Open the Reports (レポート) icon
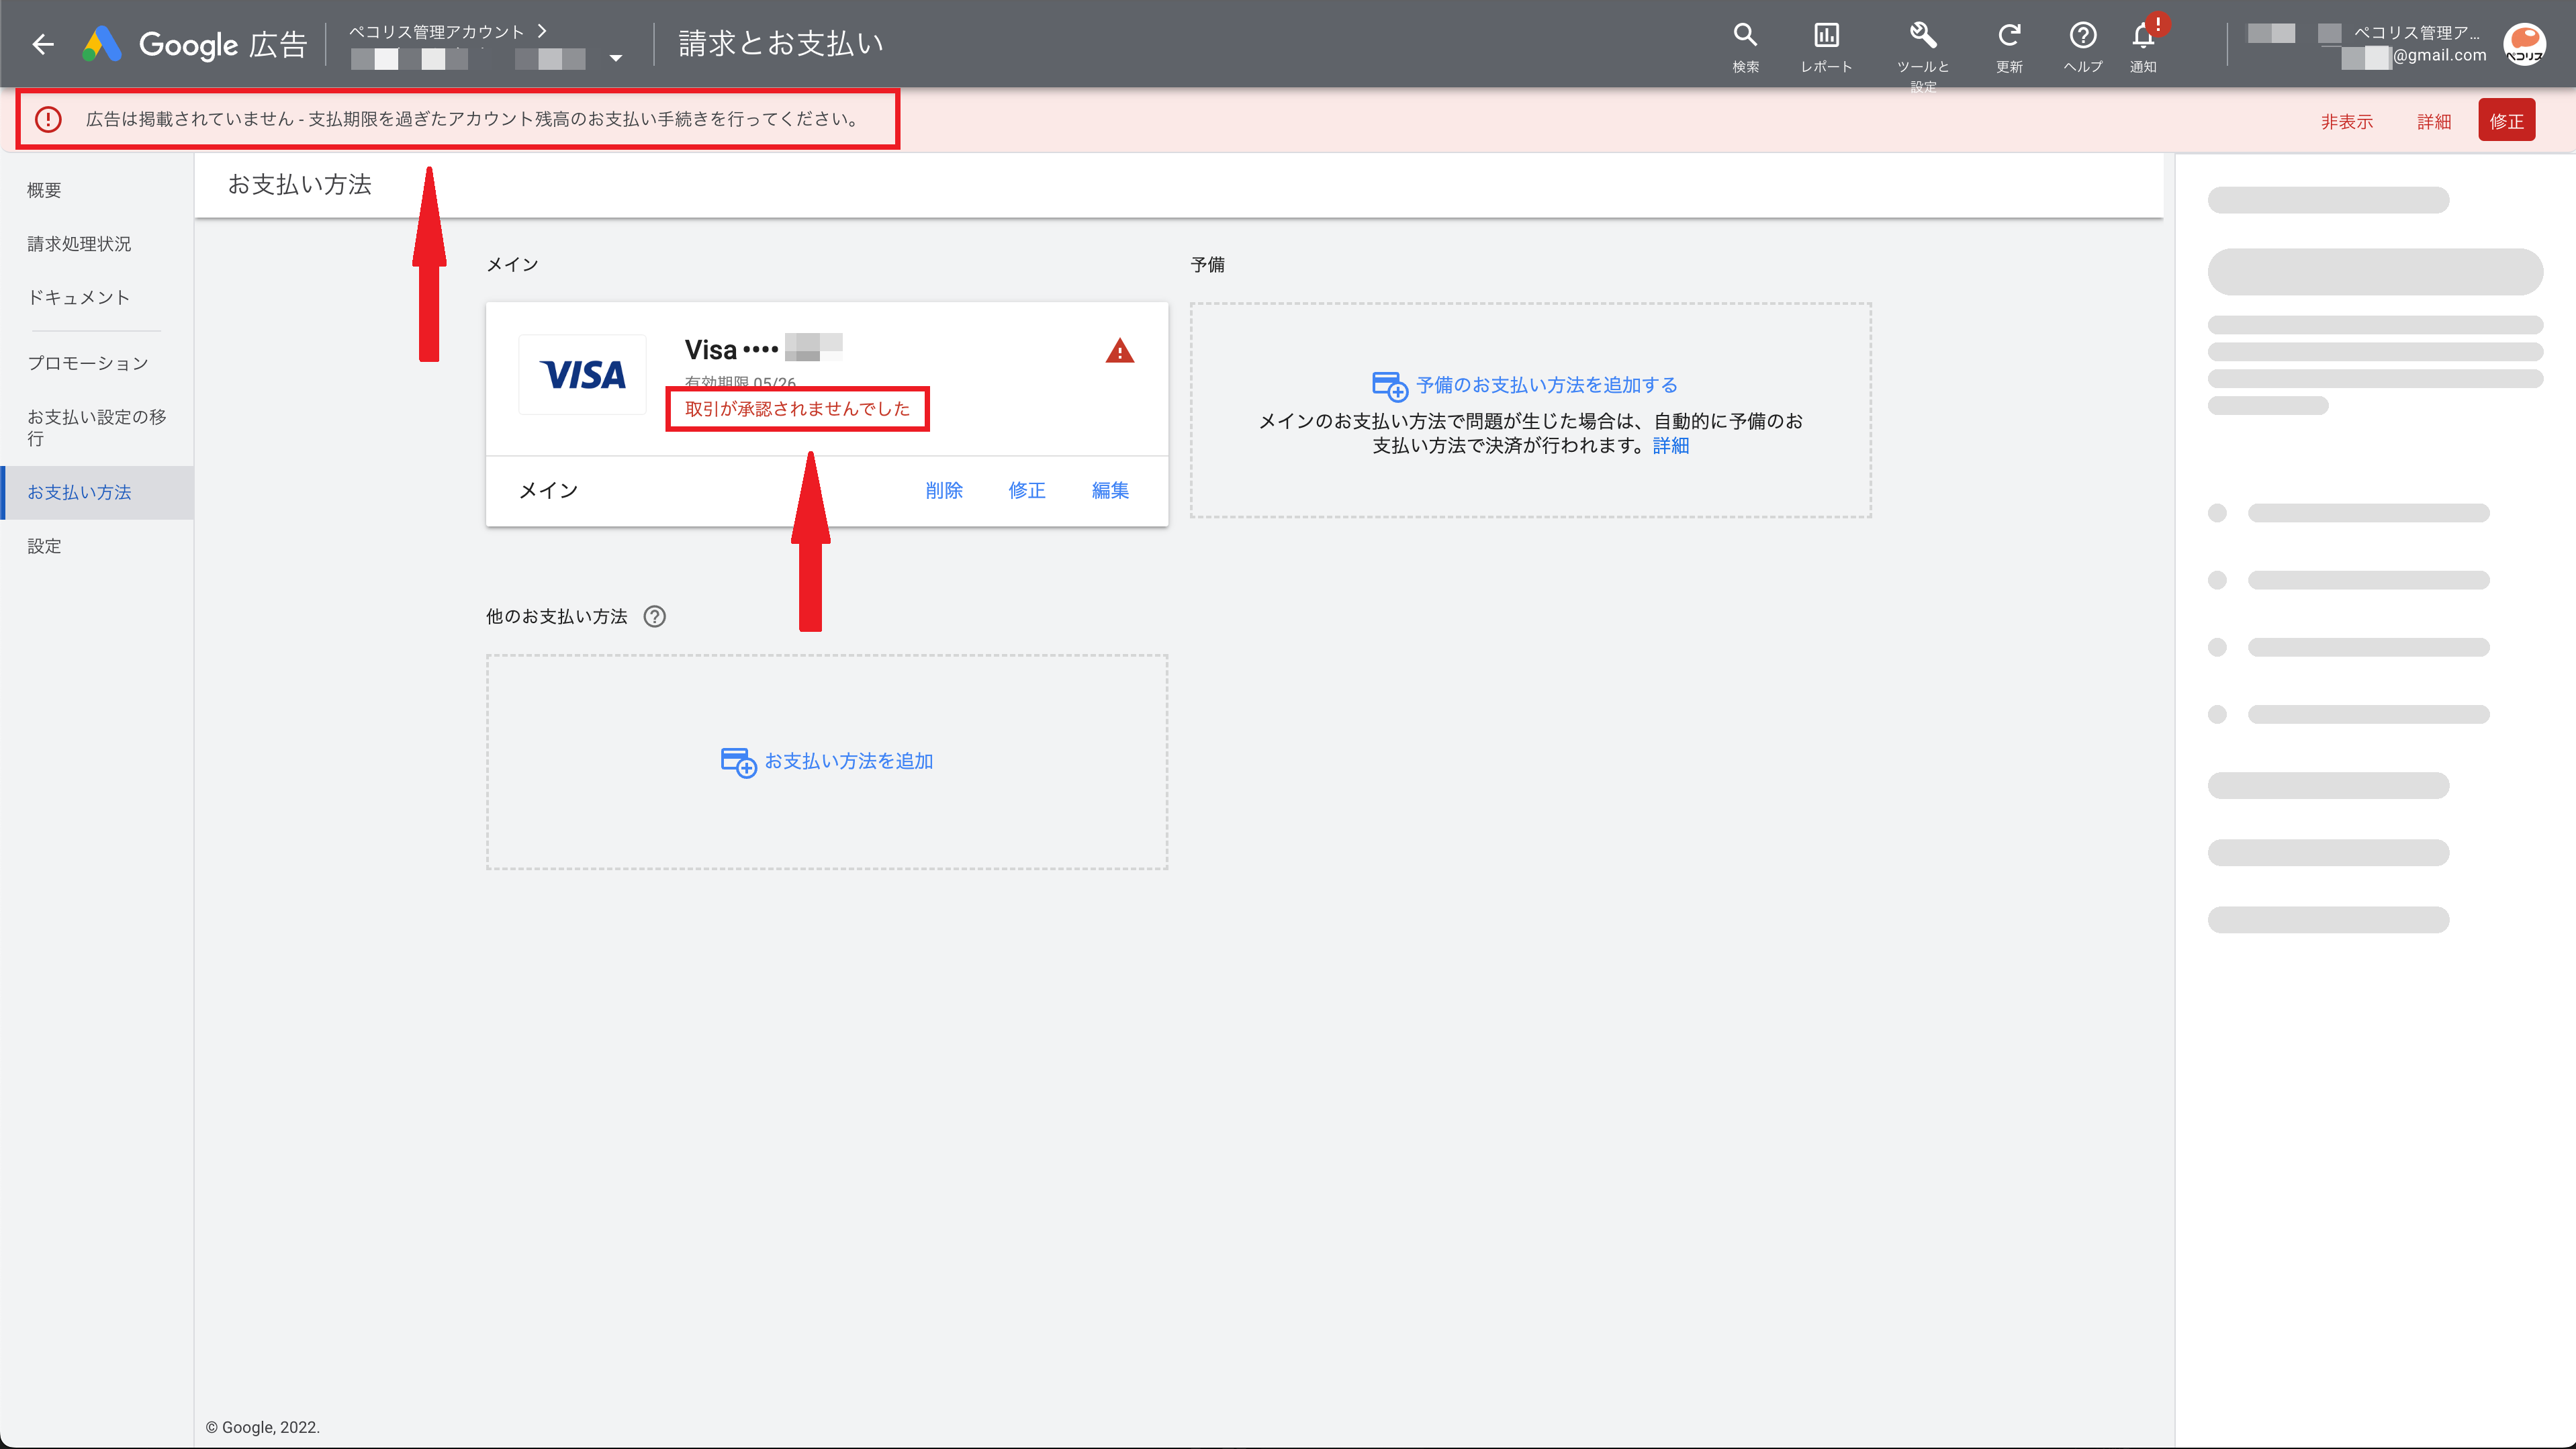This screenshot has height=1449, width=2576. coord(1826,36)
